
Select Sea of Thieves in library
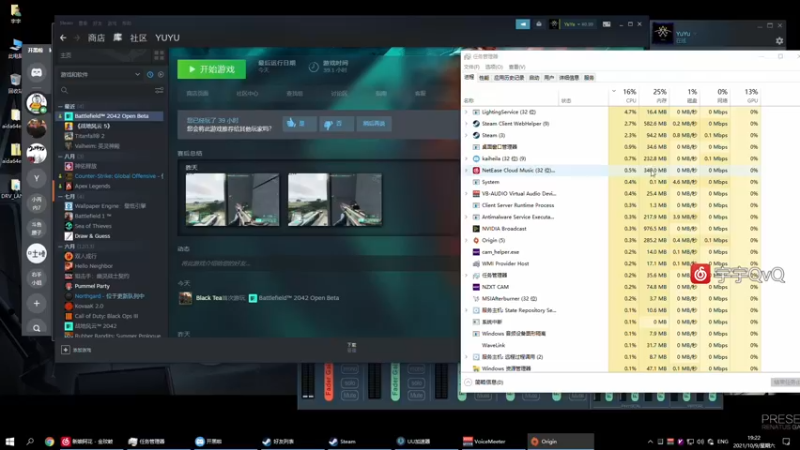pos(93,226)
